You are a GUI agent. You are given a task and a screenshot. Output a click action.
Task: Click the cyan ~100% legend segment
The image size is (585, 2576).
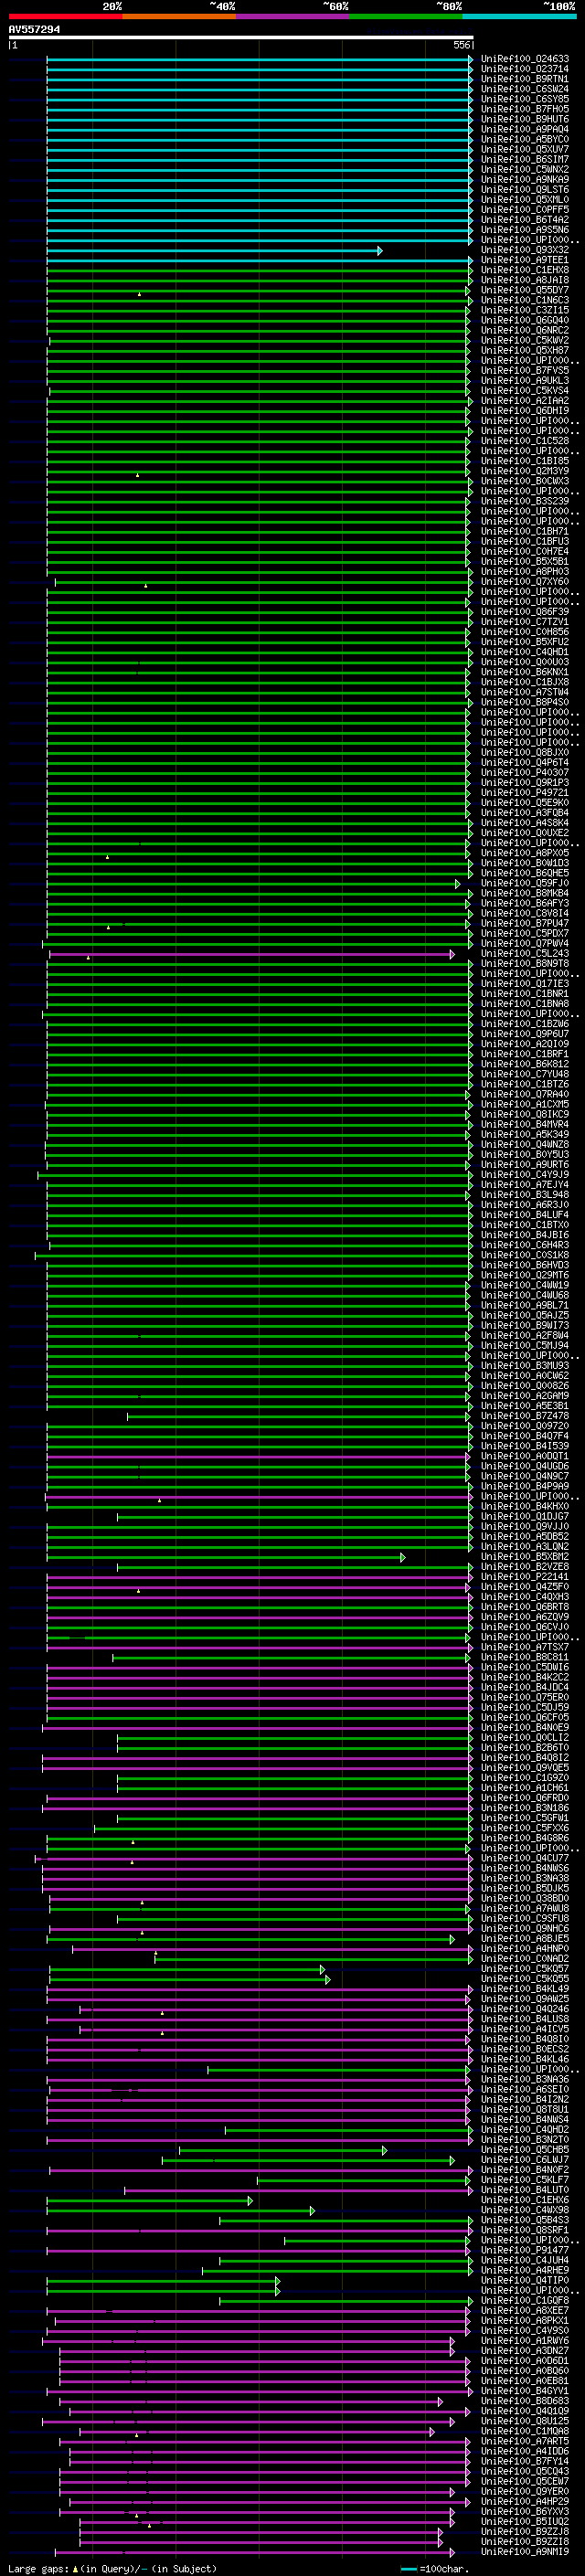(519, 16)
